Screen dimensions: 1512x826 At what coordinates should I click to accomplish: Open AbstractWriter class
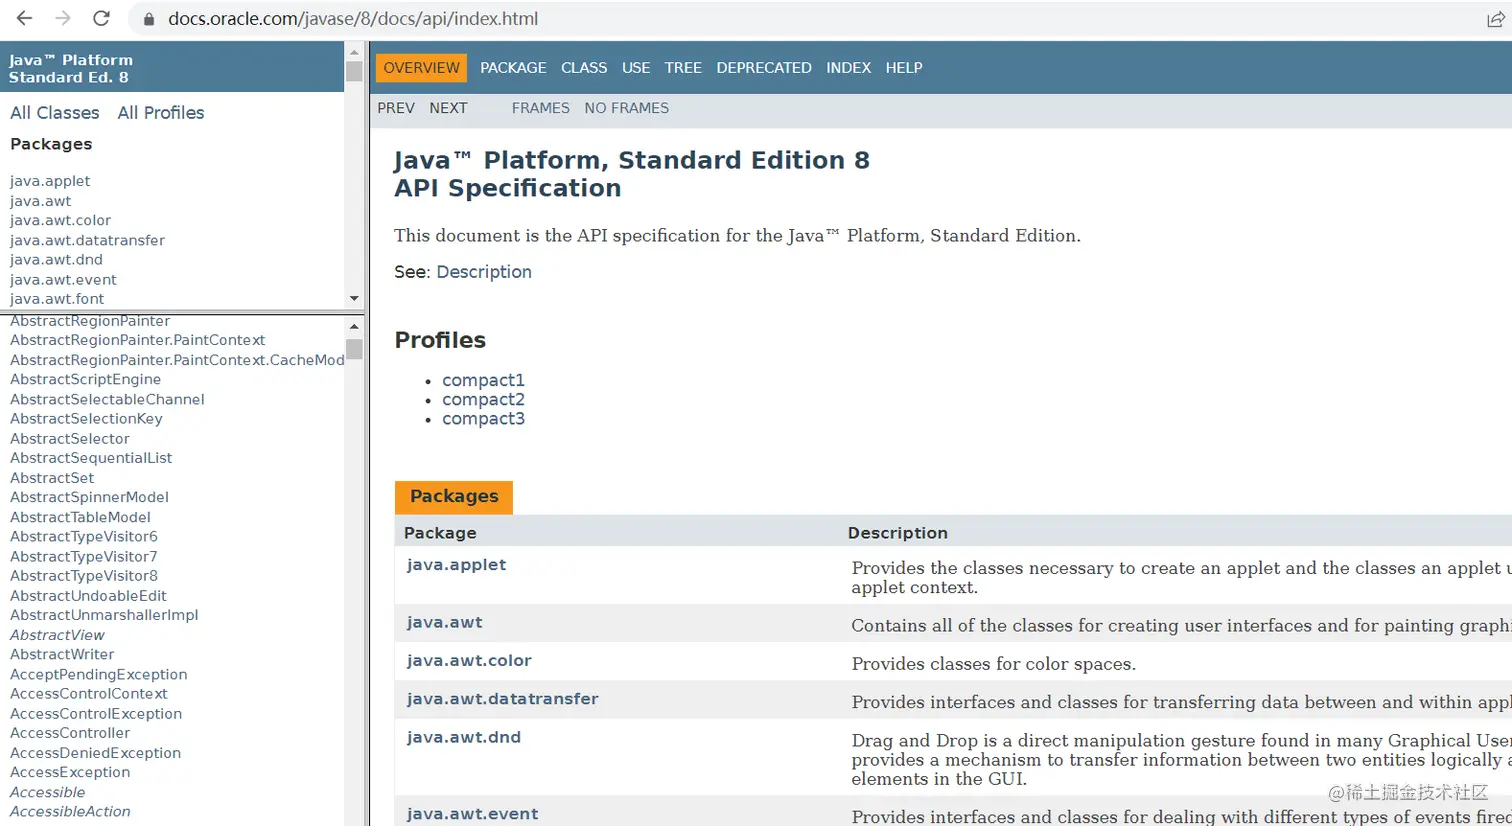[x=62, y=655]
